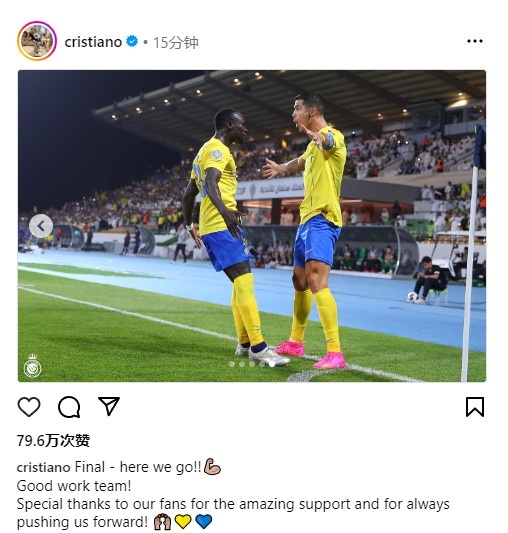The height and width of the screenshot is (533, 508).
Task: Select the third carousel indicator dot
Action: click(x=252, y=364)
